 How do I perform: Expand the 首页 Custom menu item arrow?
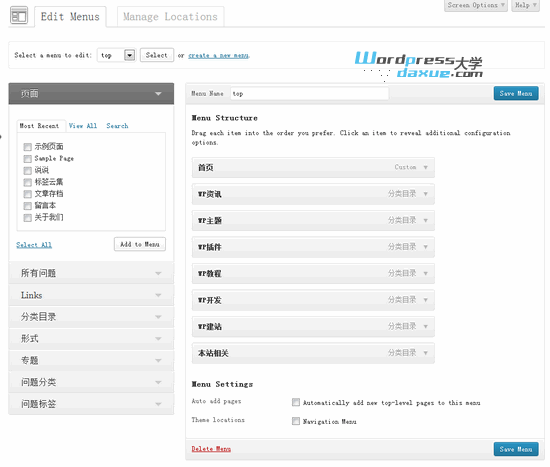pyautogui.click(x=425, y=168)
